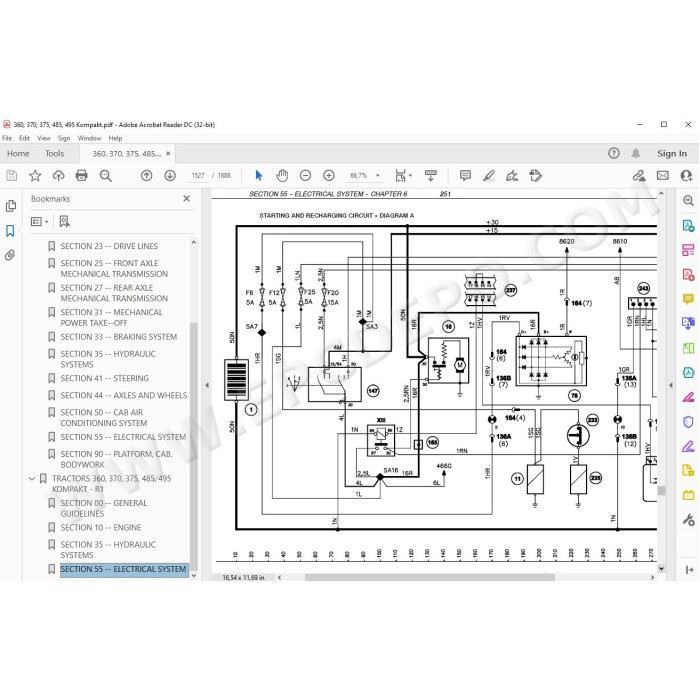Close the Bookmarks panel
Viewport: 700px width, 700px height.
coord(187,199)
